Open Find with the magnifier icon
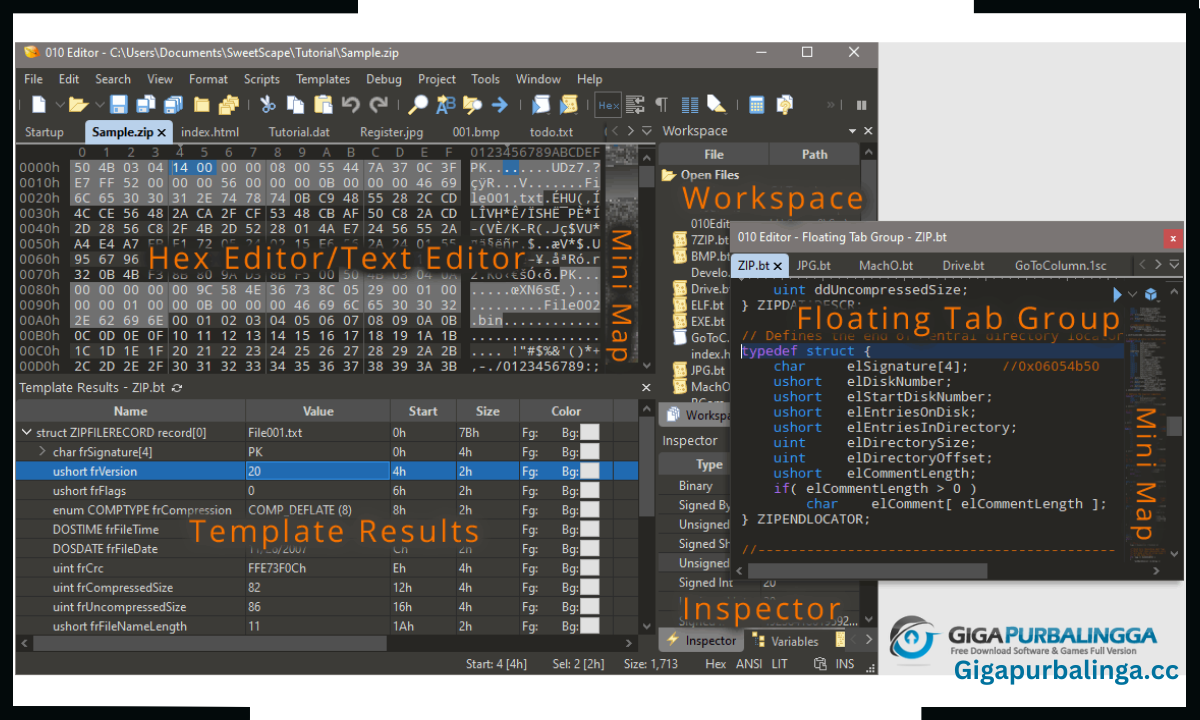Image resolution: width=1200 pixels, height=720 pixels. click(419, 104)
